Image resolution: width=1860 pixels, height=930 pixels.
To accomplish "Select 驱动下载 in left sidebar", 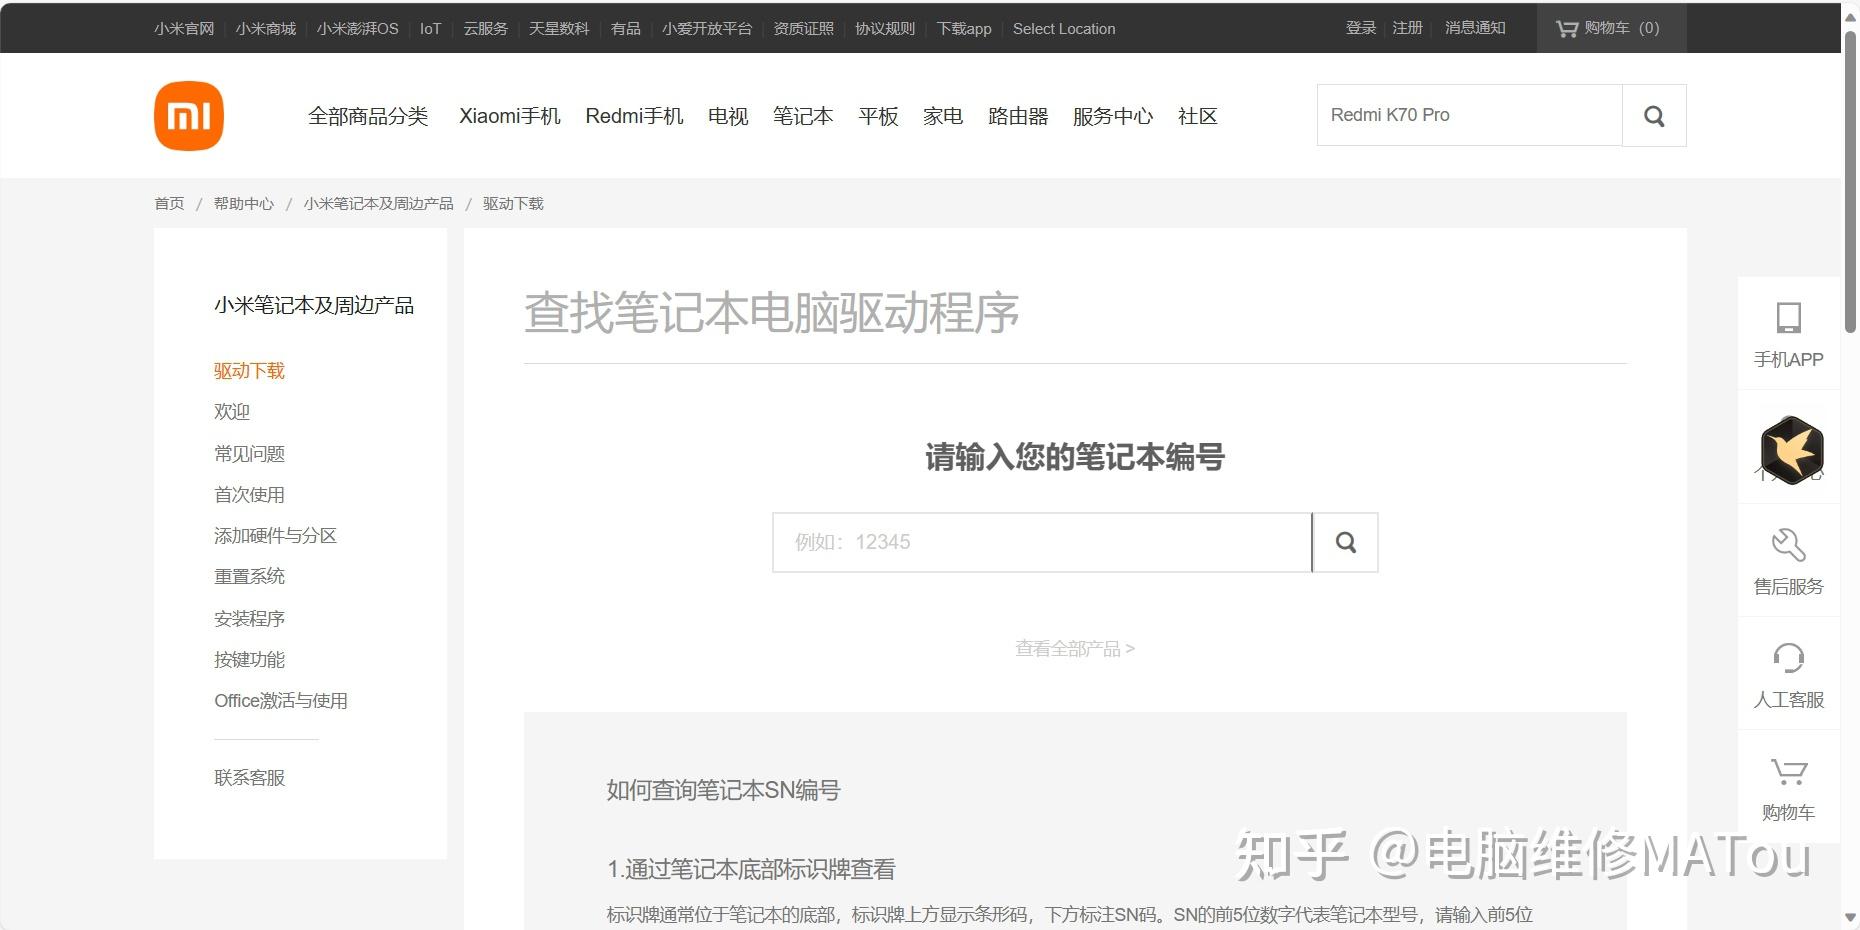I will [x=249, y=371].
